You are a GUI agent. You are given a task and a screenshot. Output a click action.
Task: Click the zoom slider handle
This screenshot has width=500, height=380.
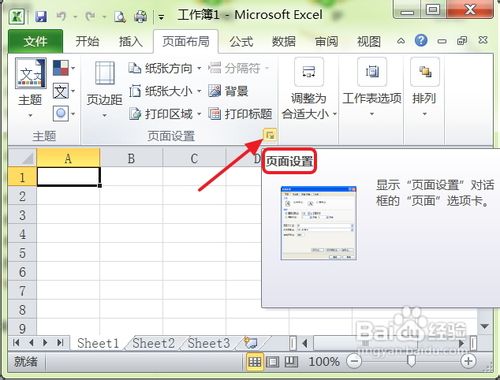point(412,361)
